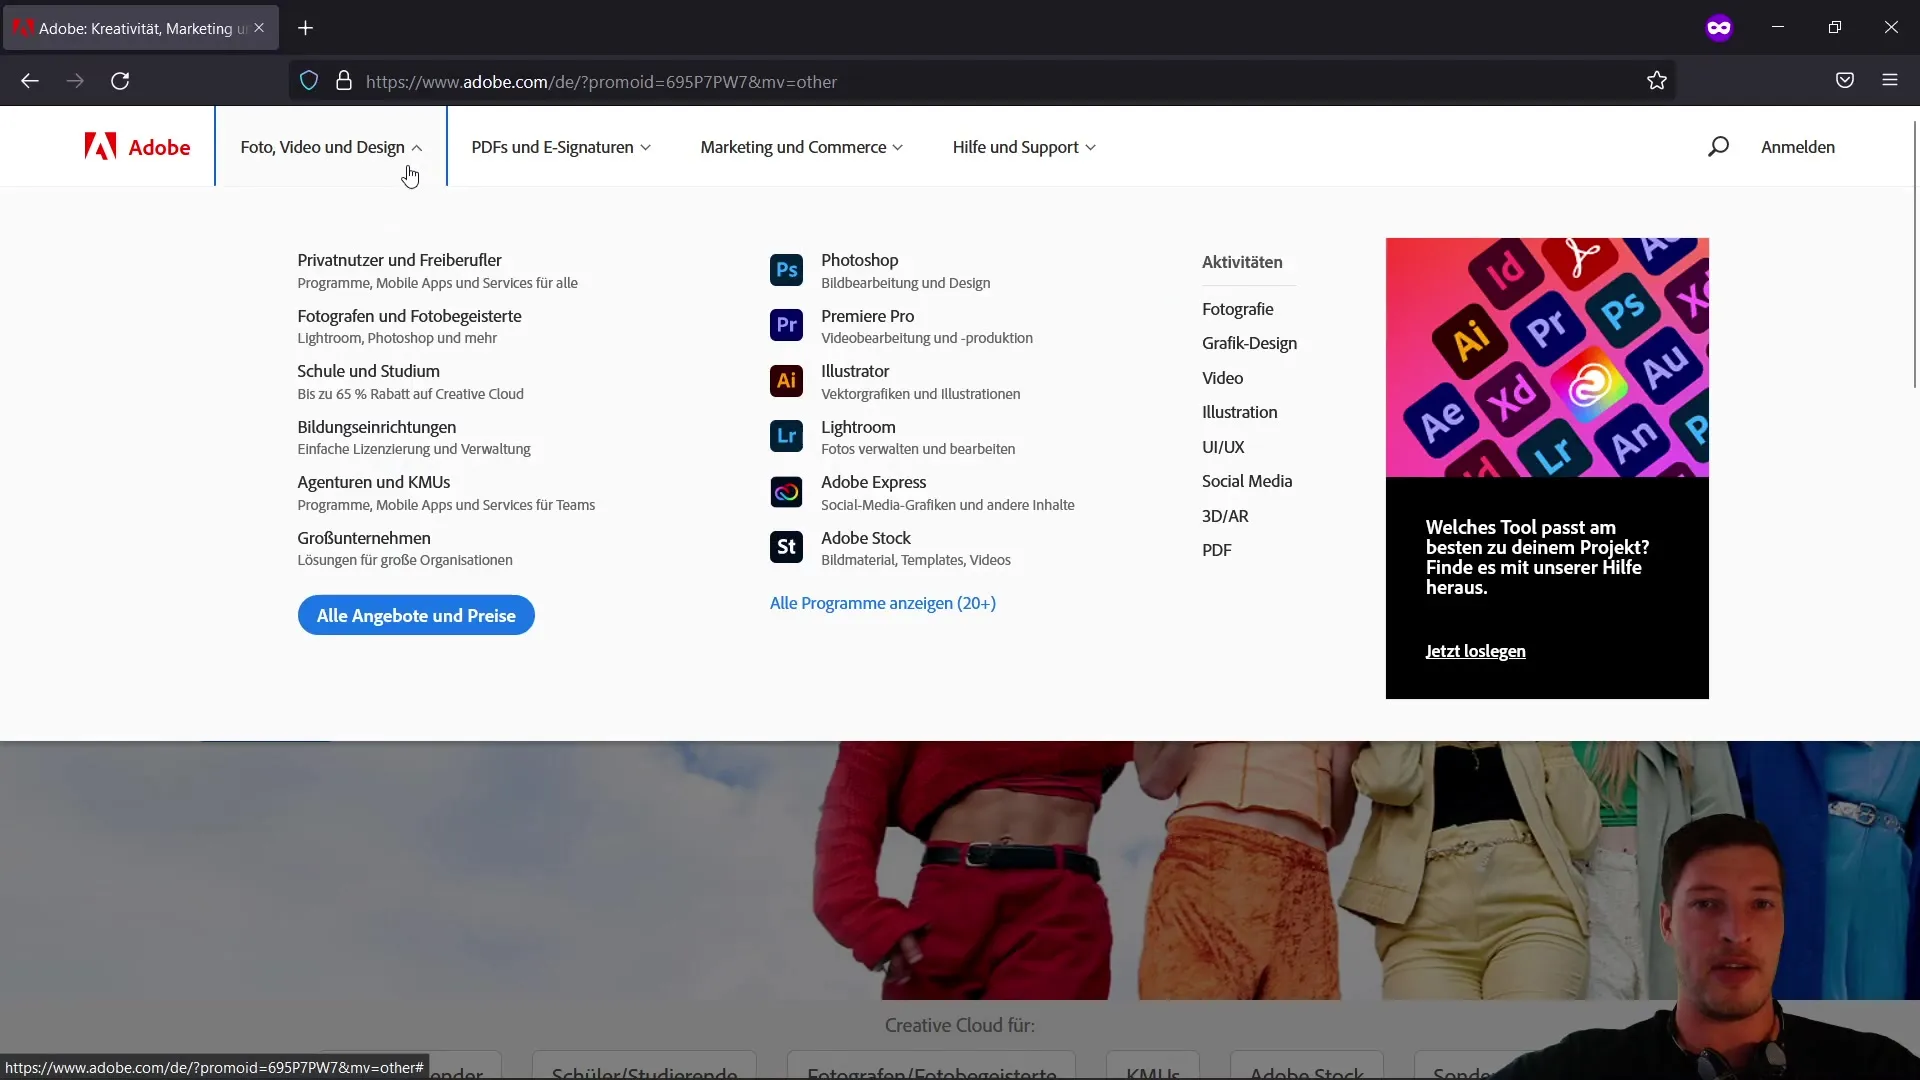Click Jetzt loslegen in promo card
Viewport: 1920px width, 1080px height.
(x=1475, y=651)
